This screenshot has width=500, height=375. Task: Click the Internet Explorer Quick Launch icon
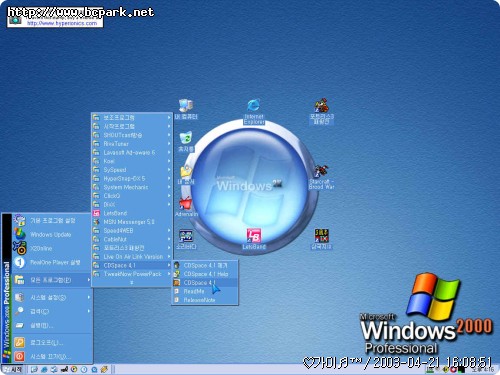pyautogui.click(x=44, y=369)
